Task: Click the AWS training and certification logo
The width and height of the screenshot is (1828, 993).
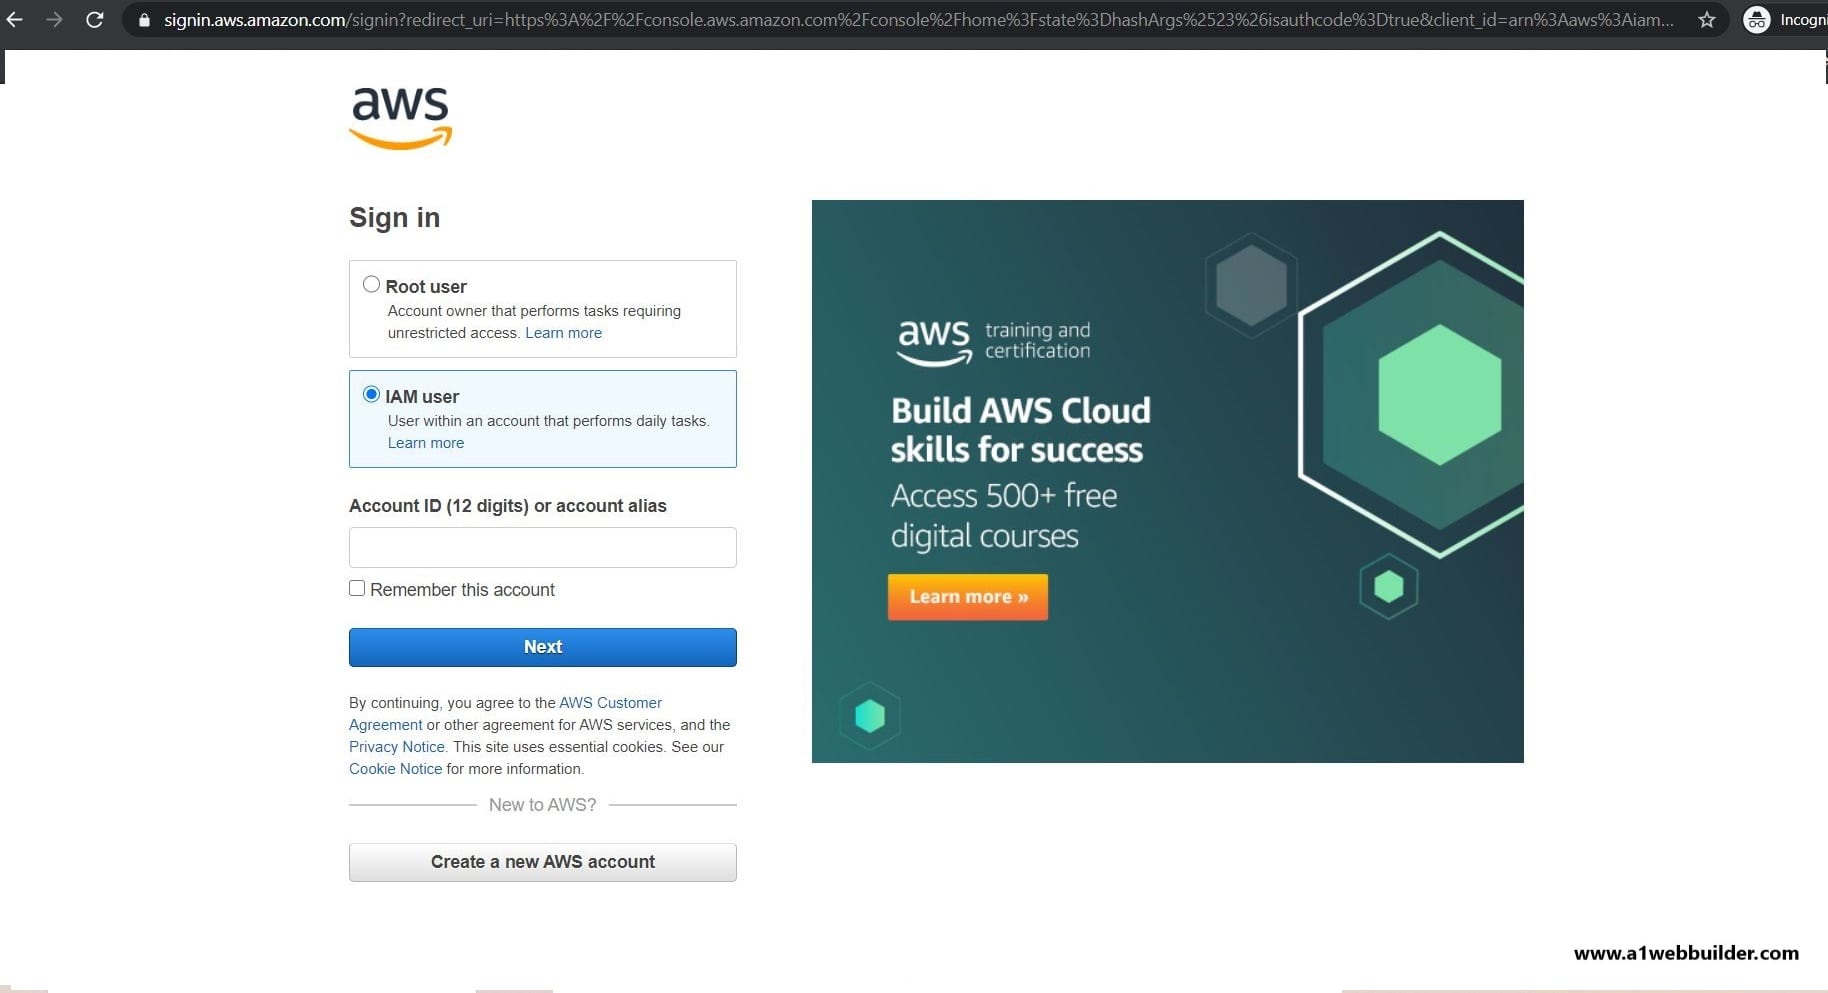Action: (991, 341)
